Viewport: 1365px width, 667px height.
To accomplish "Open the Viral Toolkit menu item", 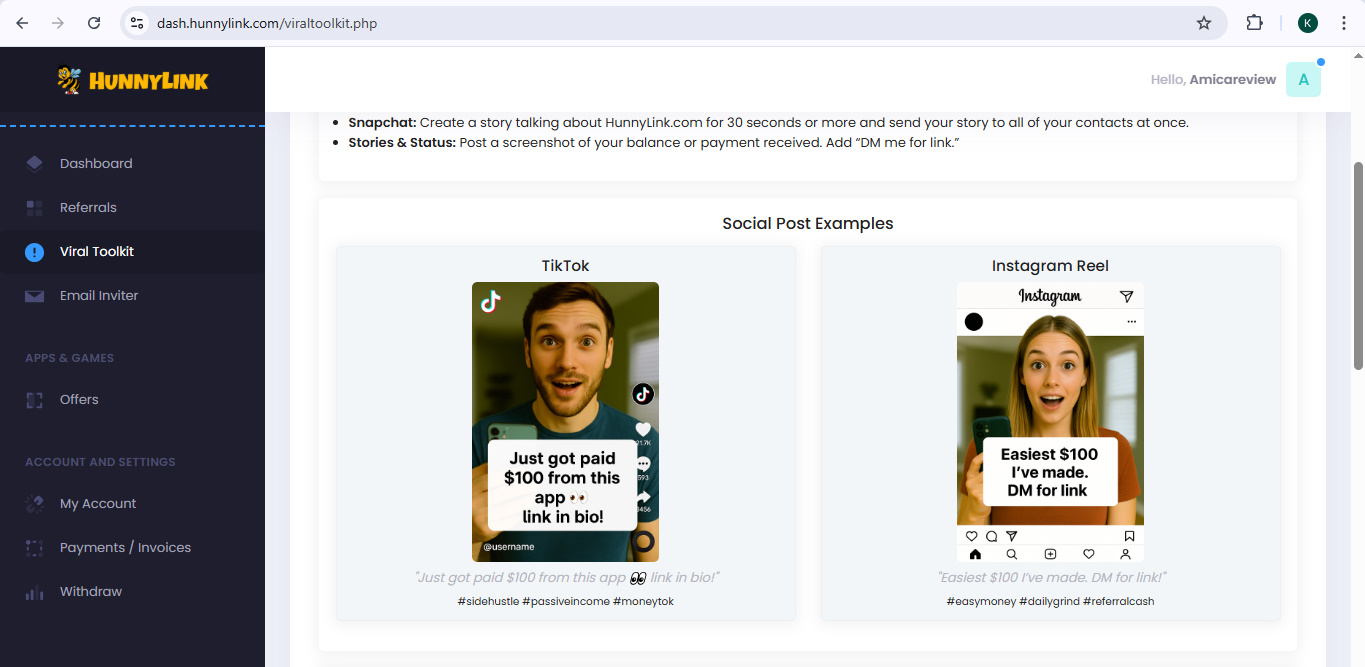I will click(x=97, y=252).
